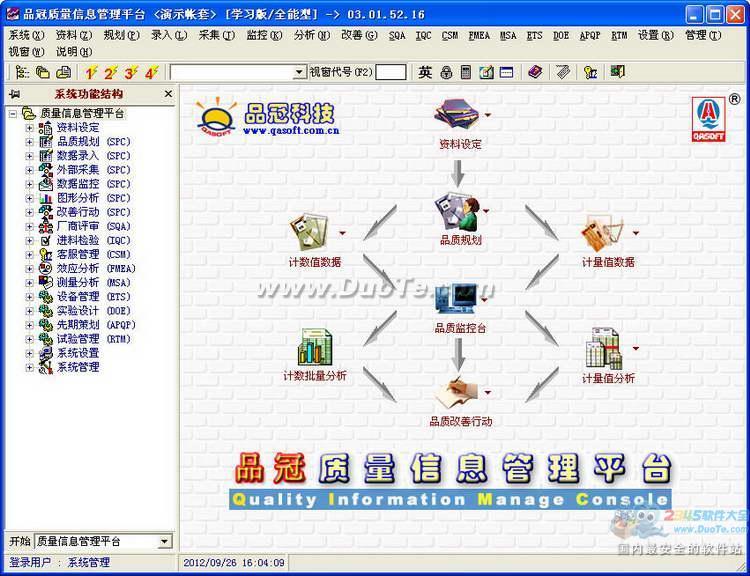750x576 pixels.
Task: Click the pin icon in 系统功能结构 panel
Action: click(x=15, y=94)
